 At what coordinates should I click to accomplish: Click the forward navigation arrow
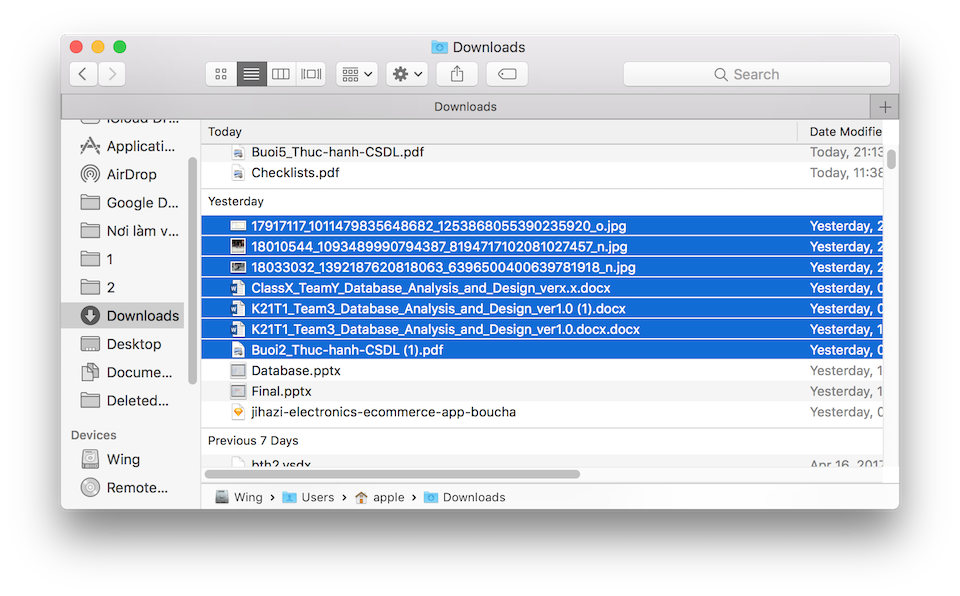point(110,73)
